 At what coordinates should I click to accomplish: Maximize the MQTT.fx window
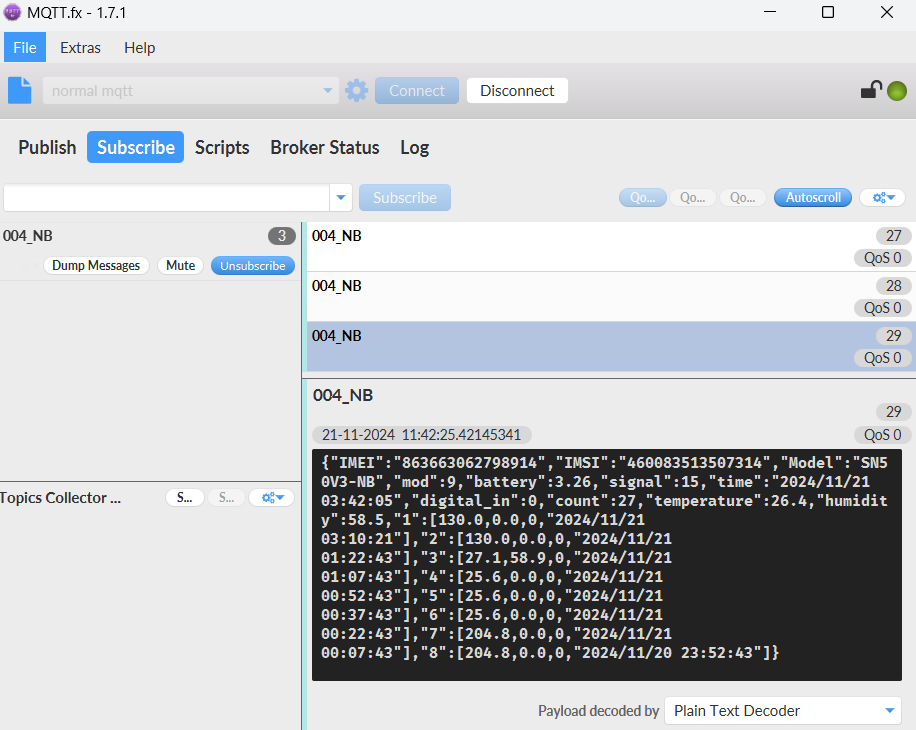point(828,12)
